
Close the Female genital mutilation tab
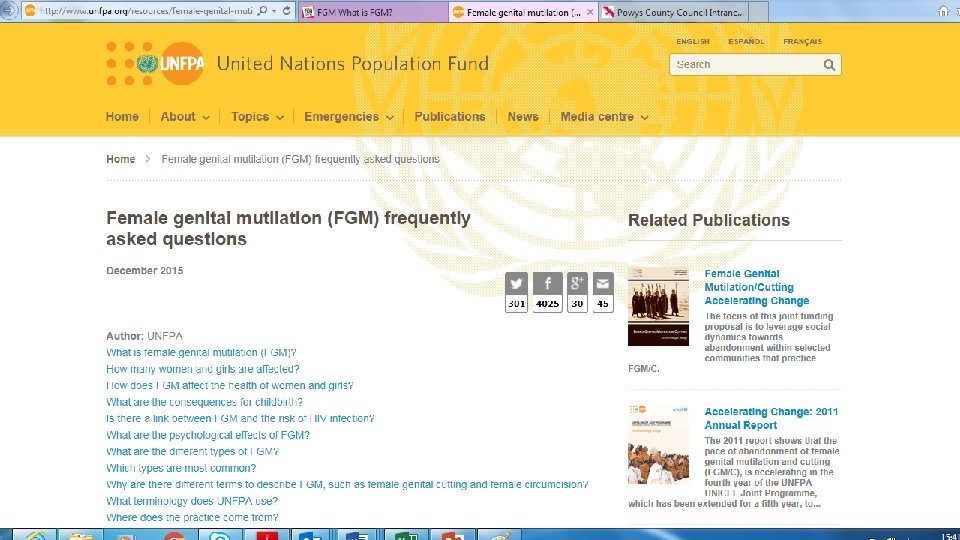(x=590, y=12)
